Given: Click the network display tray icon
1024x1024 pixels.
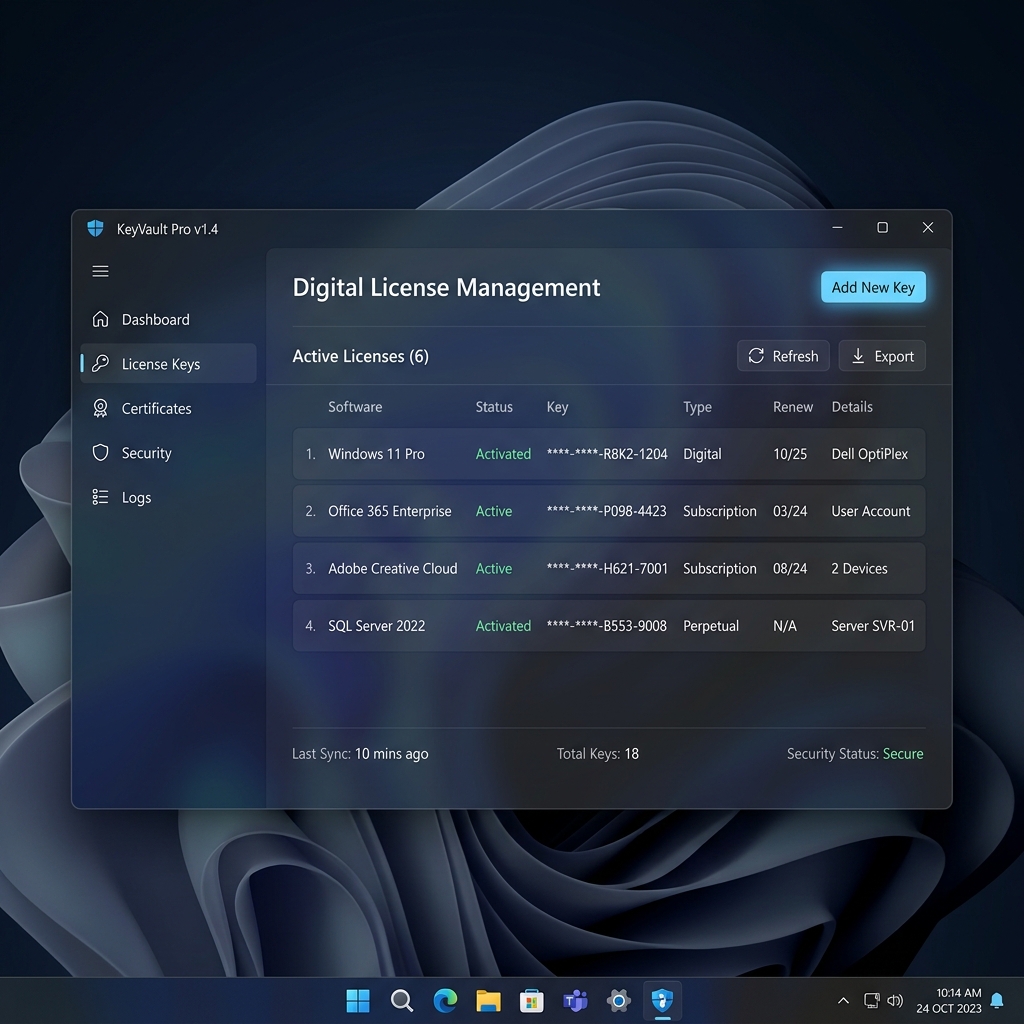Looking at the screenshot, I should click(x=871, y=1000).
